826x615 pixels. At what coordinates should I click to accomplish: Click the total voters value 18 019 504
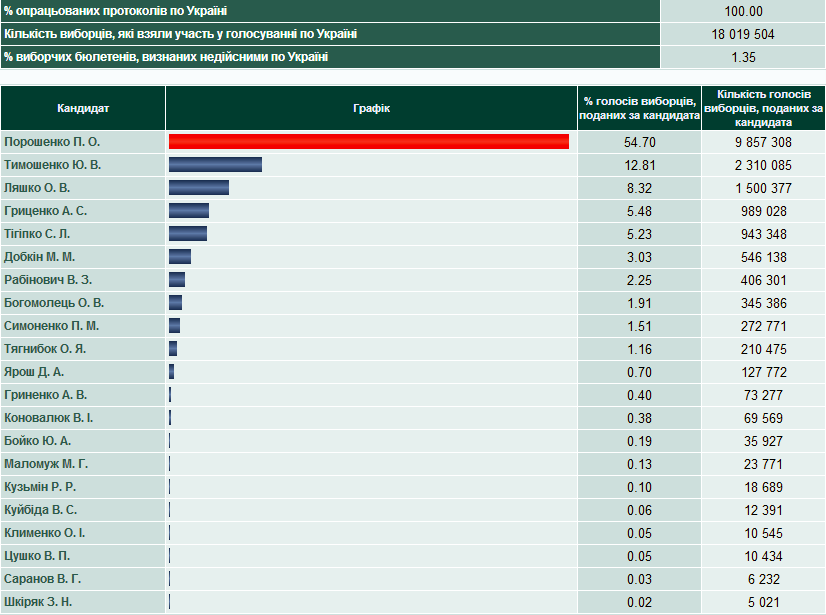tap(743, 34)
